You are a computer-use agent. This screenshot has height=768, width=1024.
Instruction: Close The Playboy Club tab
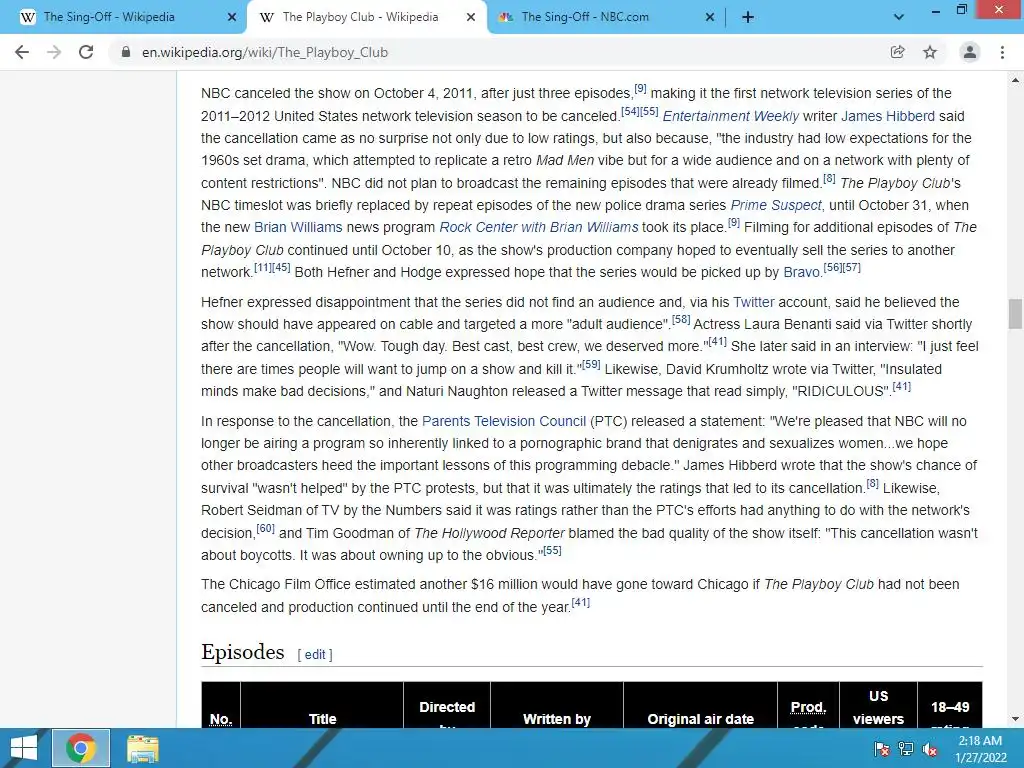(x=471, y=18)
